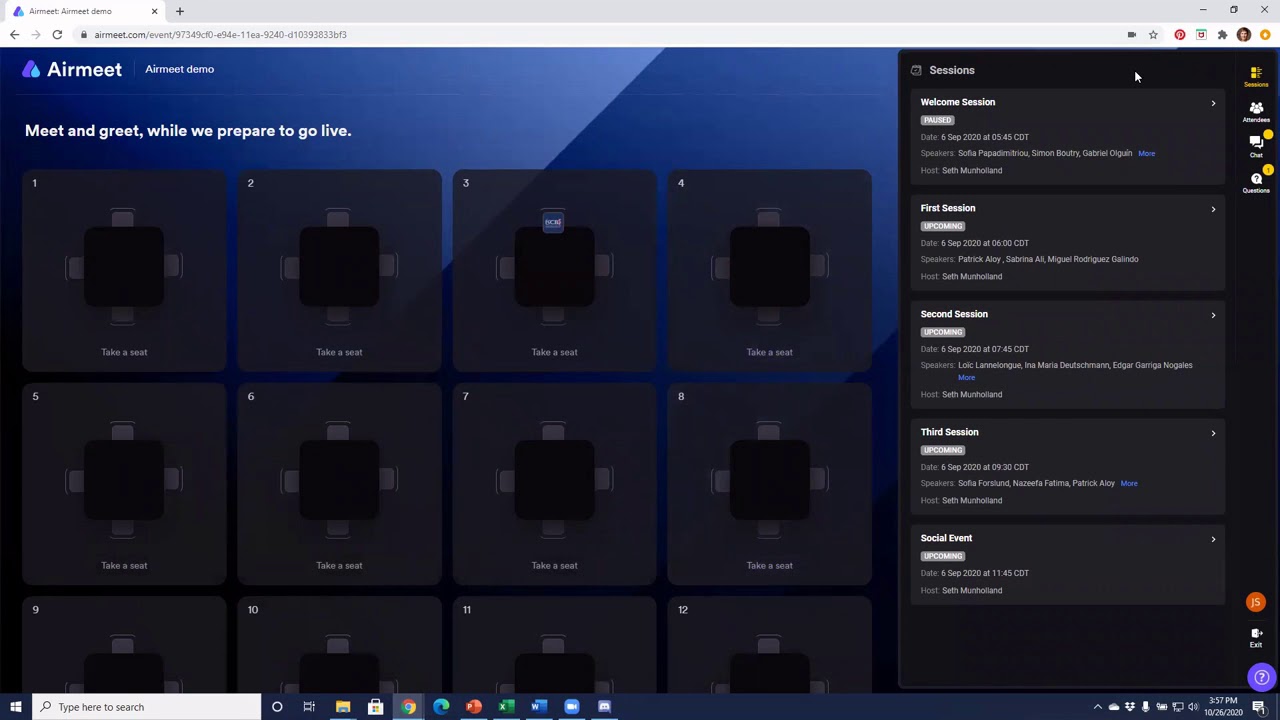The image size is (1280, 720).
Task: Open the Chrome profile avatar
Action: (1244, 35)
